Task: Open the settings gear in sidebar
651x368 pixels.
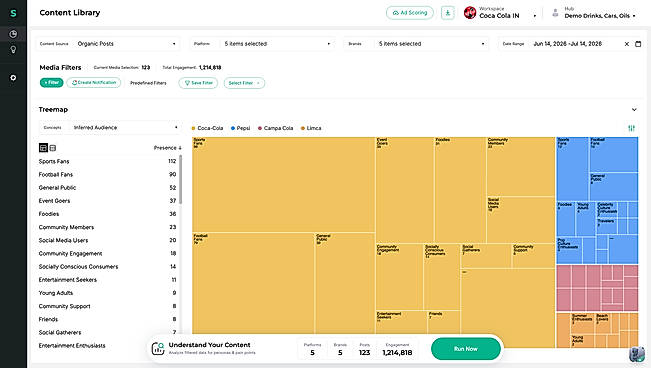Action: [x=13, y=78]
